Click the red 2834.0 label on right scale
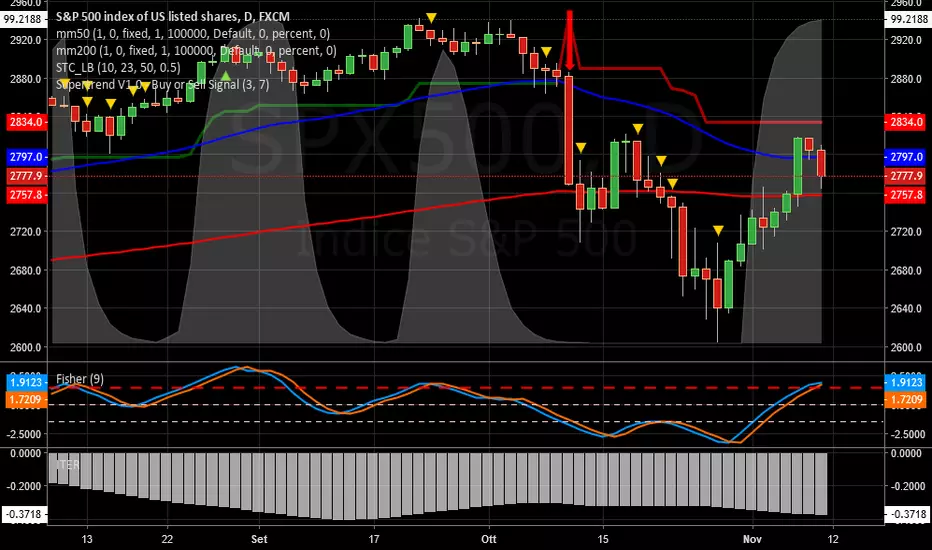 906,122
